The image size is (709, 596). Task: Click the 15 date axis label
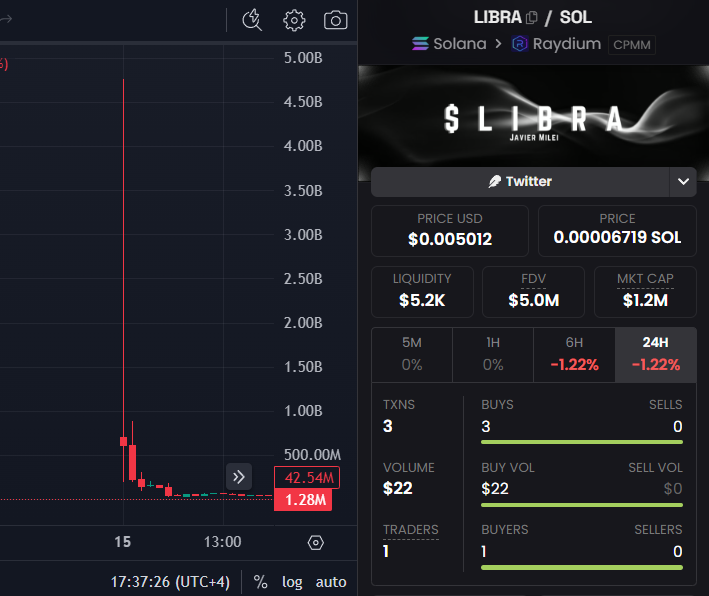tap(123, 542)
